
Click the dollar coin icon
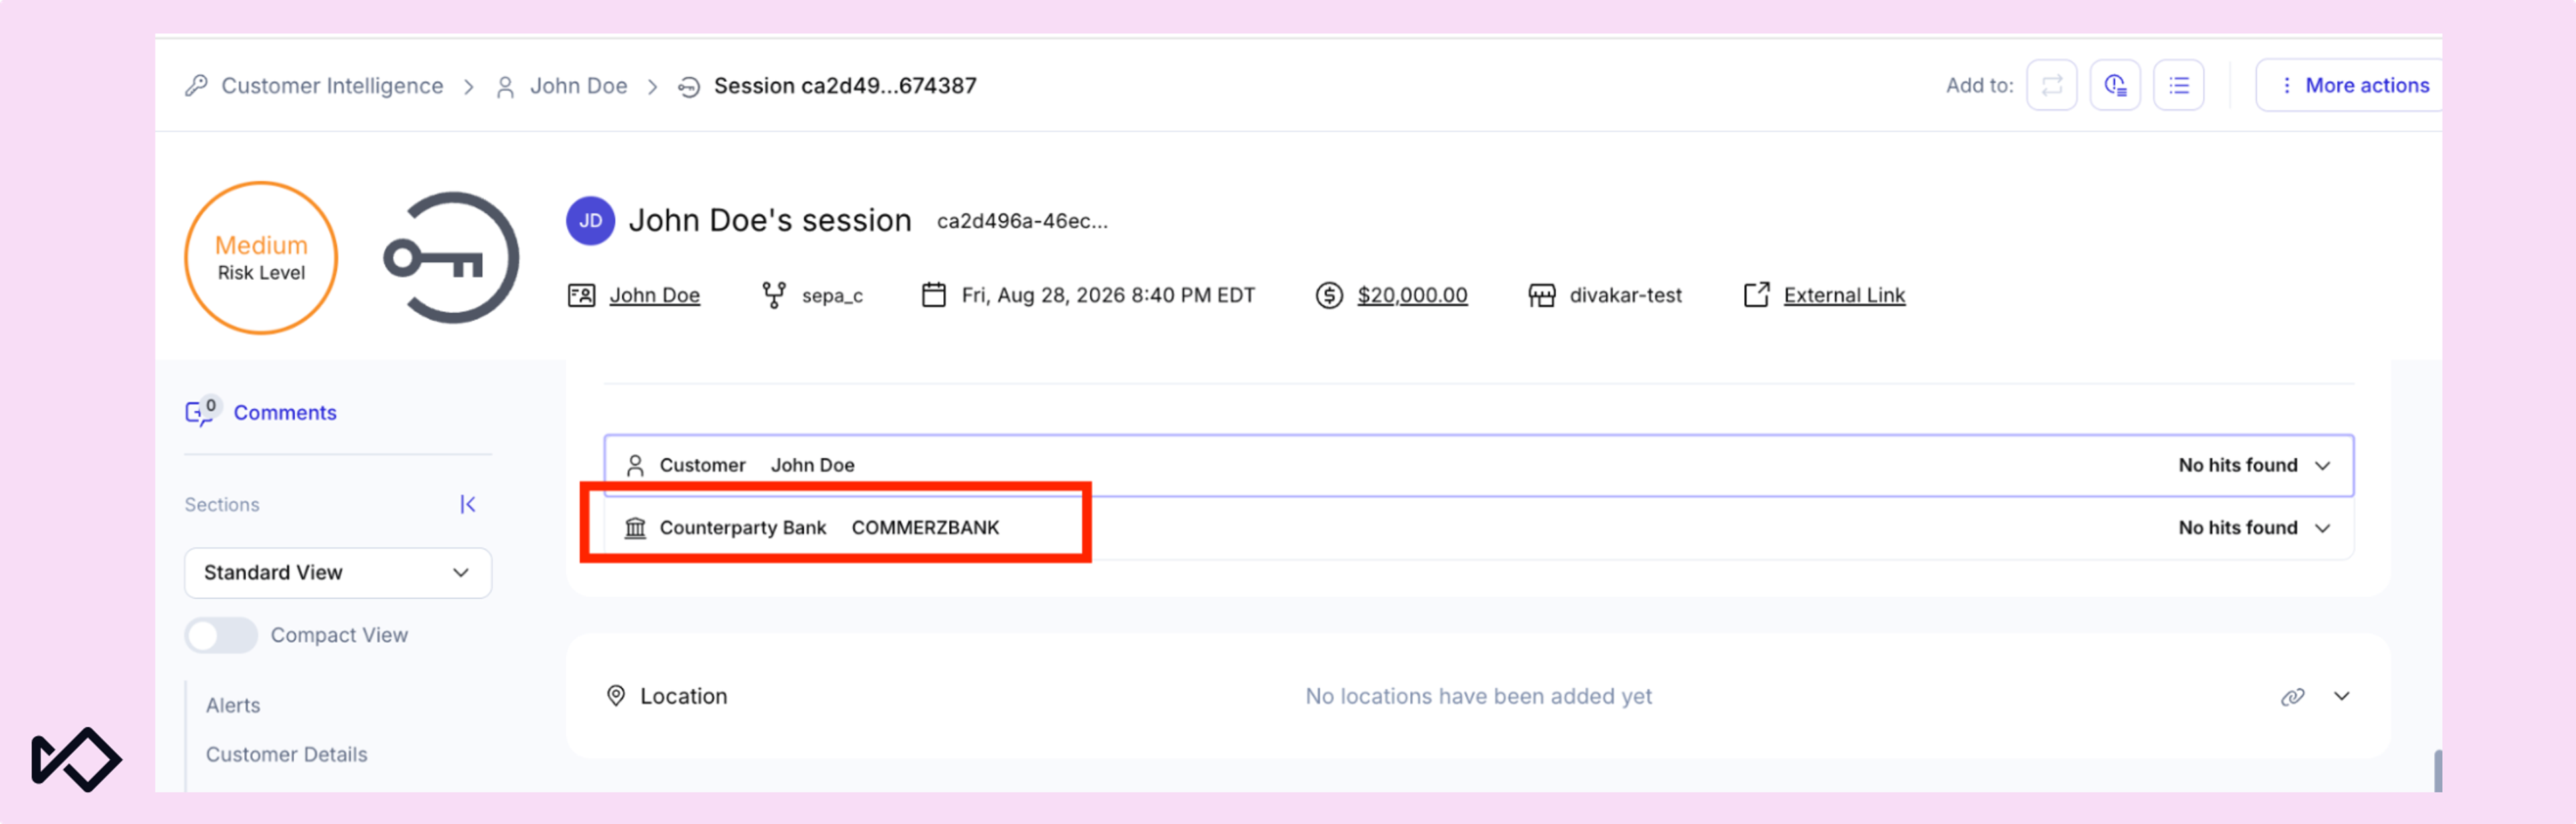click(1329, 295)
